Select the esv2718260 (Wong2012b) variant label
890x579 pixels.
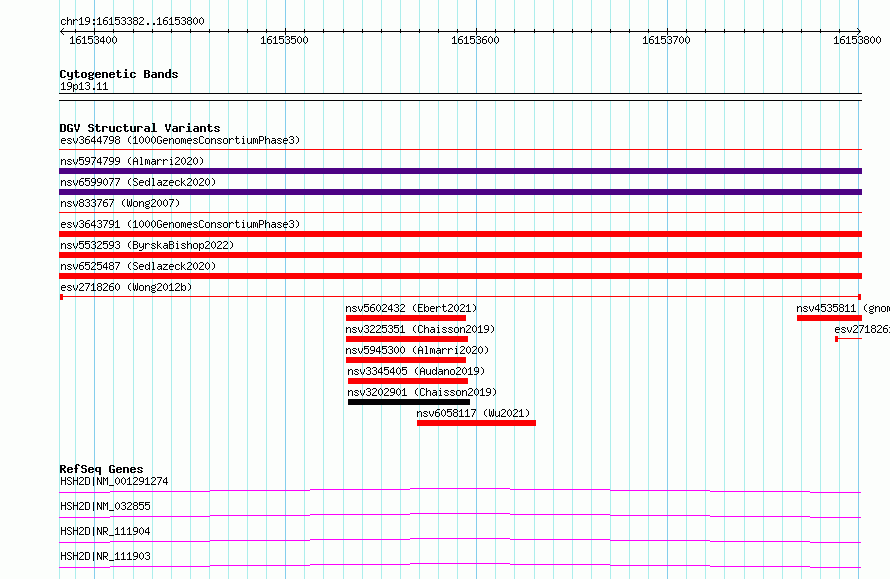tap(126, 287)
